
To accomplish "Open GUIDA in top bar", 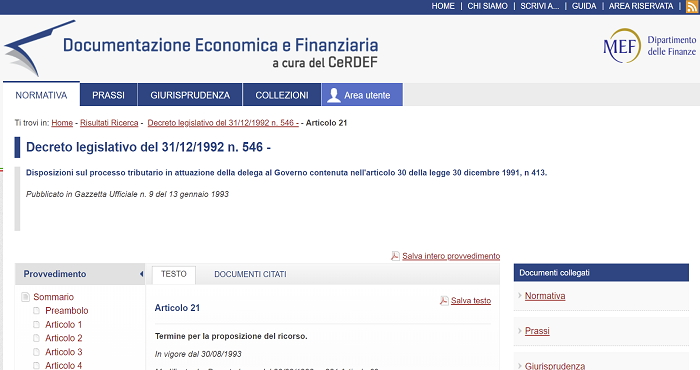I will (x=584, y=6).
